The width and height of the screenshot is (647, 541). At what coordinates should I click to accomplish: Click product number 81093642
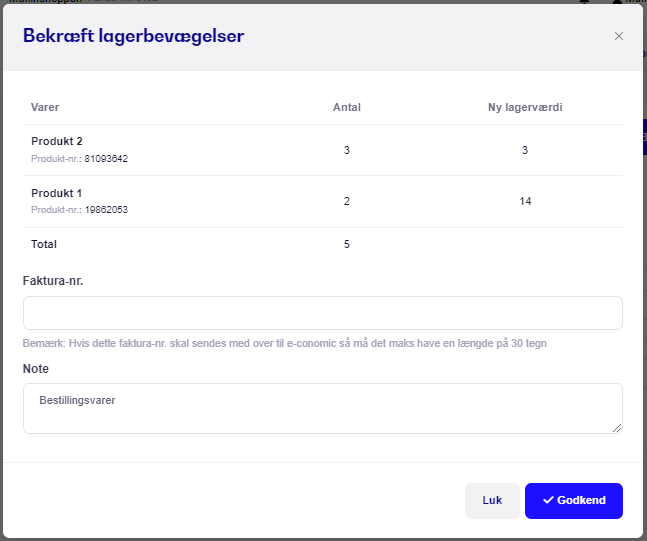(106, 159)
